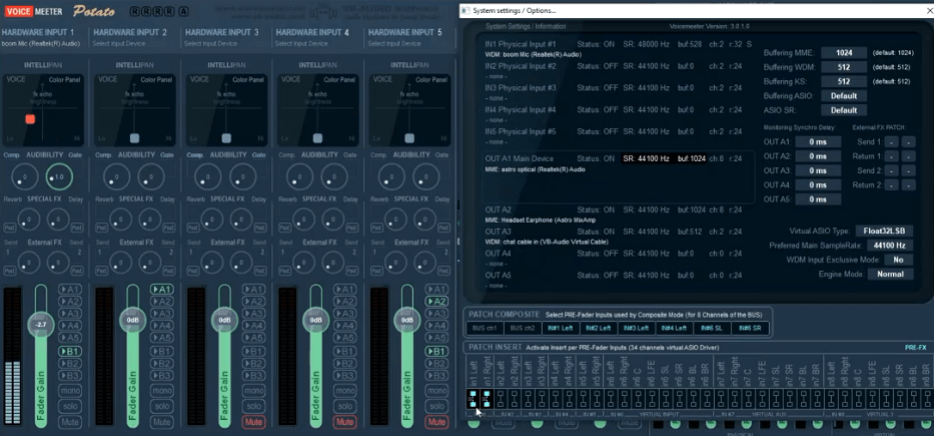Click the Intellipan handle on Input 3
This screenshot has width=936, height=438.
226,138
